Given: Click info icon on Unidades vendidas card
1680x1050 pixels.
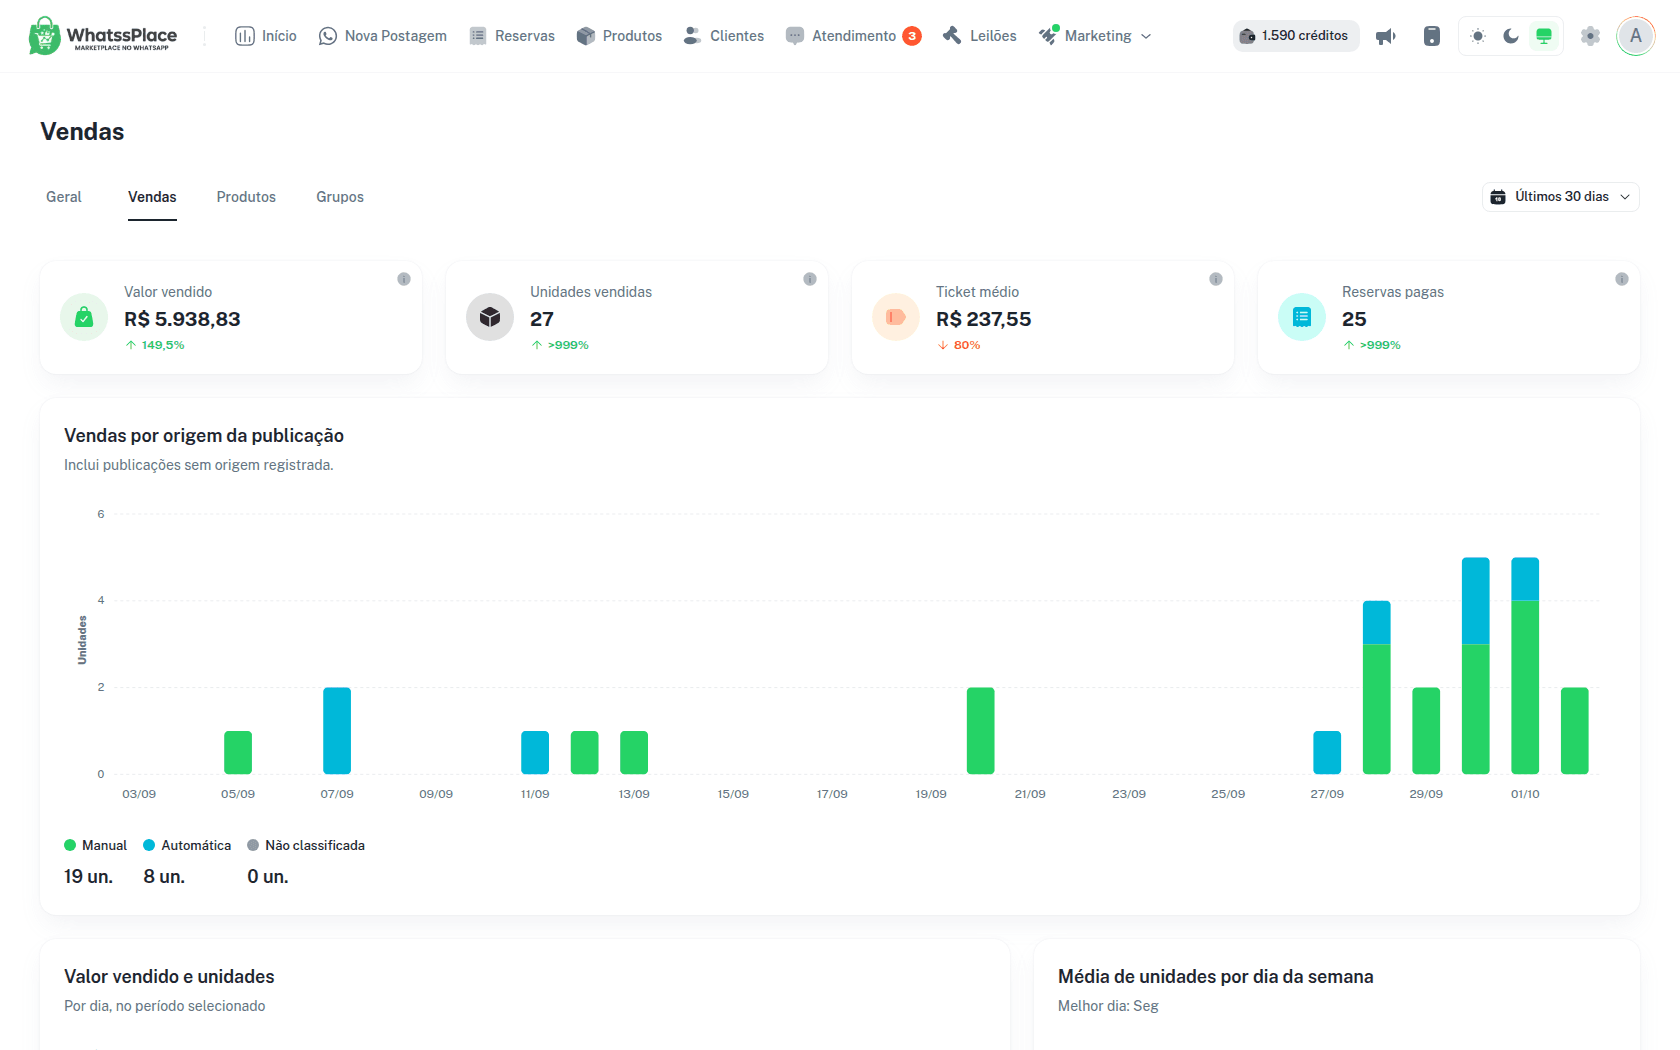Looking at the screenshot, I should click(810, 279).
